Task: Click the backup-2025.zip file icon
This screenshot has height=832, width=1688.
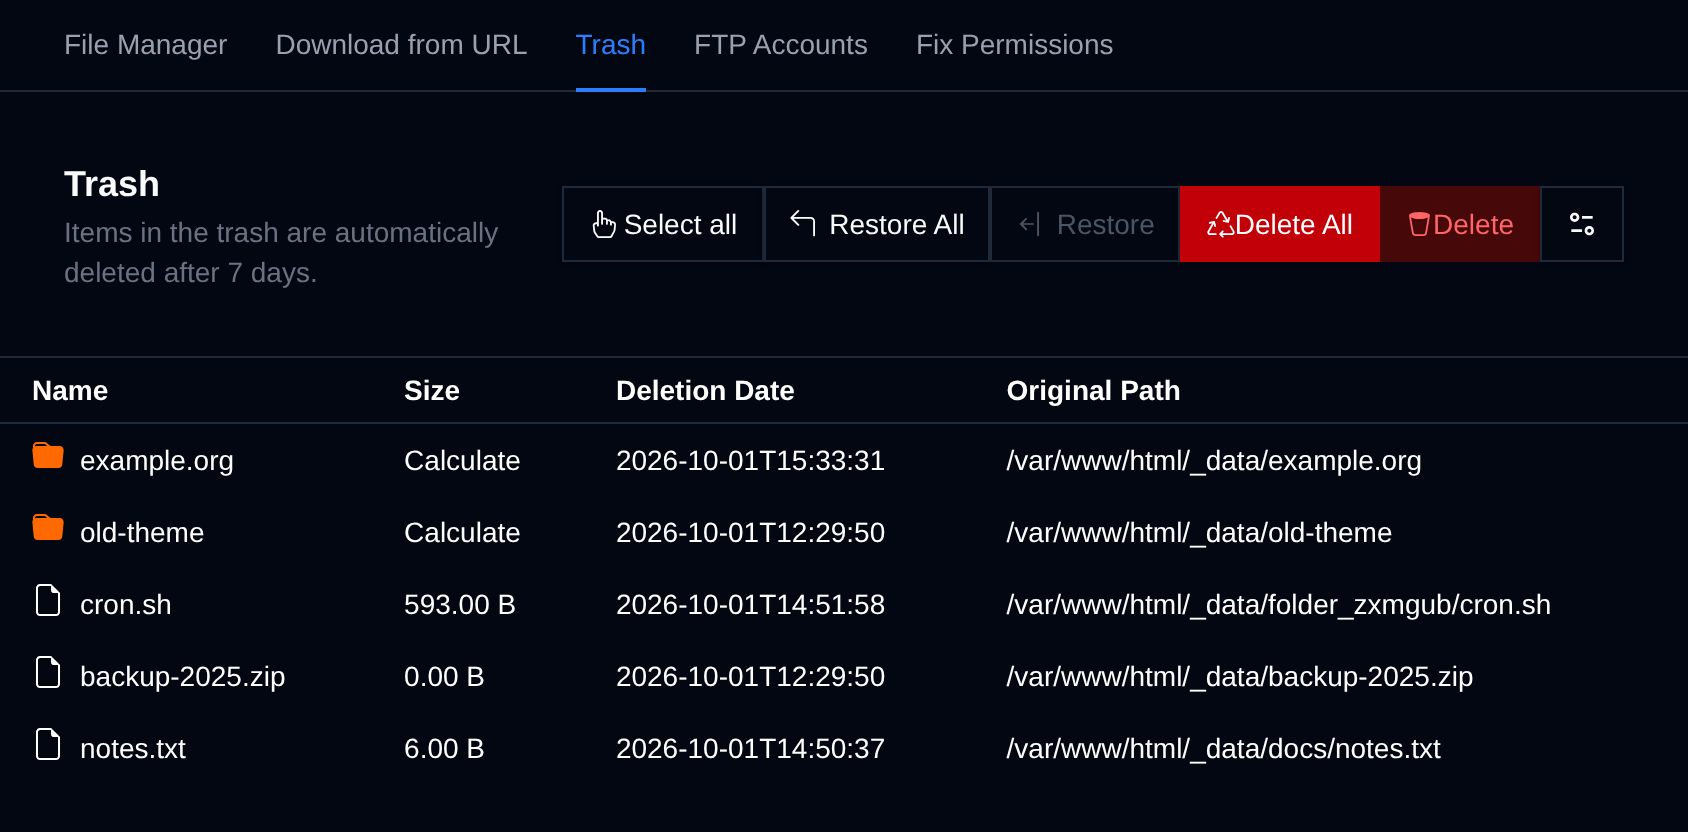Action: 48,672
